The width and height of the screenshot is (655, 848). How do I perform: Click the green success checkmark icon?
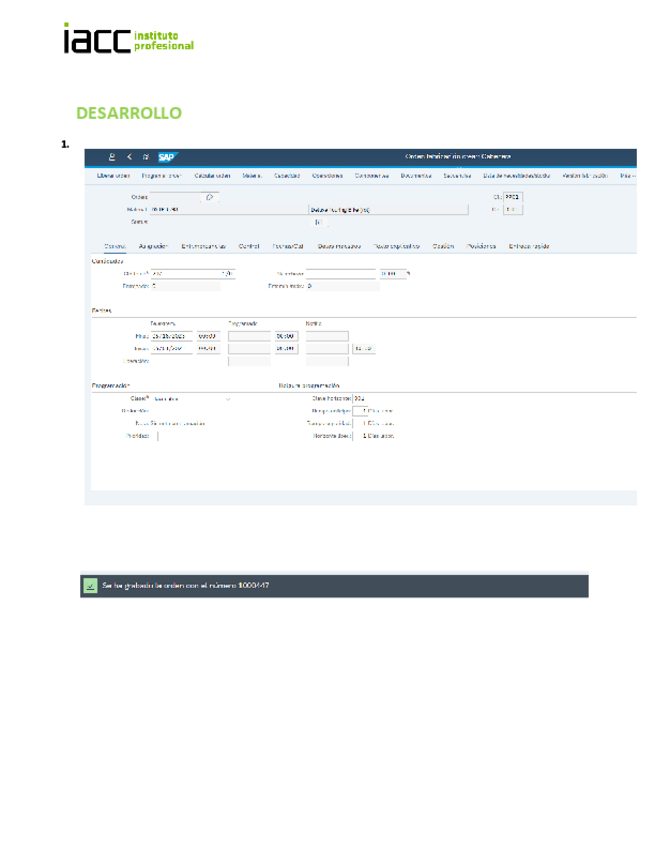click(90, 586)
